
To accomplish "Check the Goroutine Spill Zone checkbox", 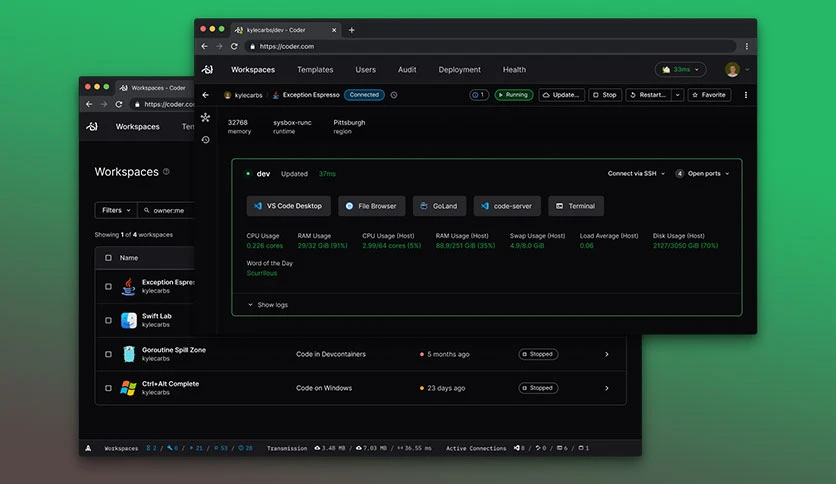I will (108, 354).
